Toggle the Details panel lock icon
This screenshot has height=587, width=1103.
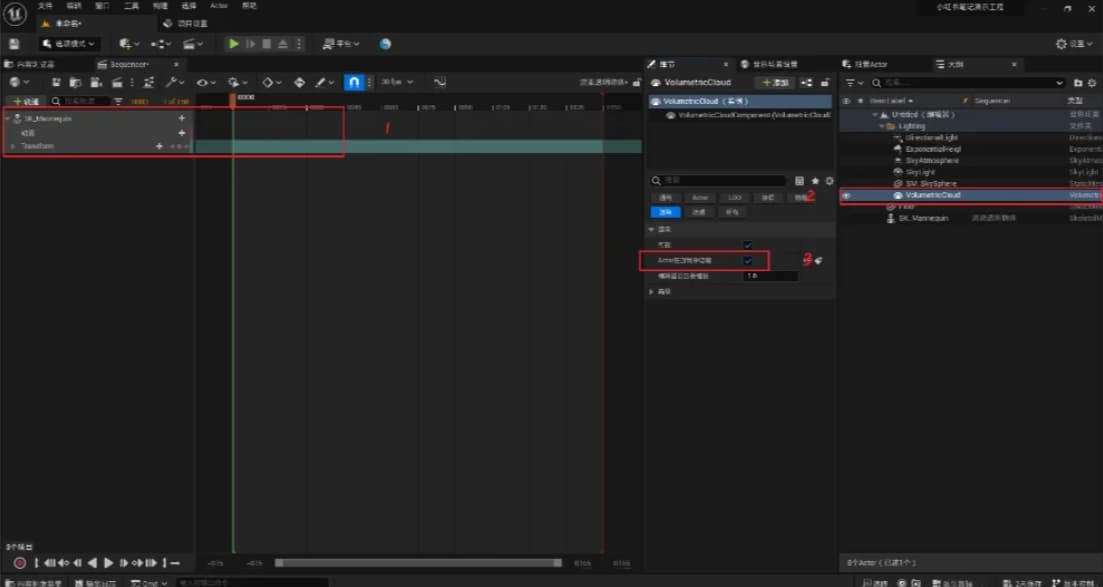tap(825, 82)
